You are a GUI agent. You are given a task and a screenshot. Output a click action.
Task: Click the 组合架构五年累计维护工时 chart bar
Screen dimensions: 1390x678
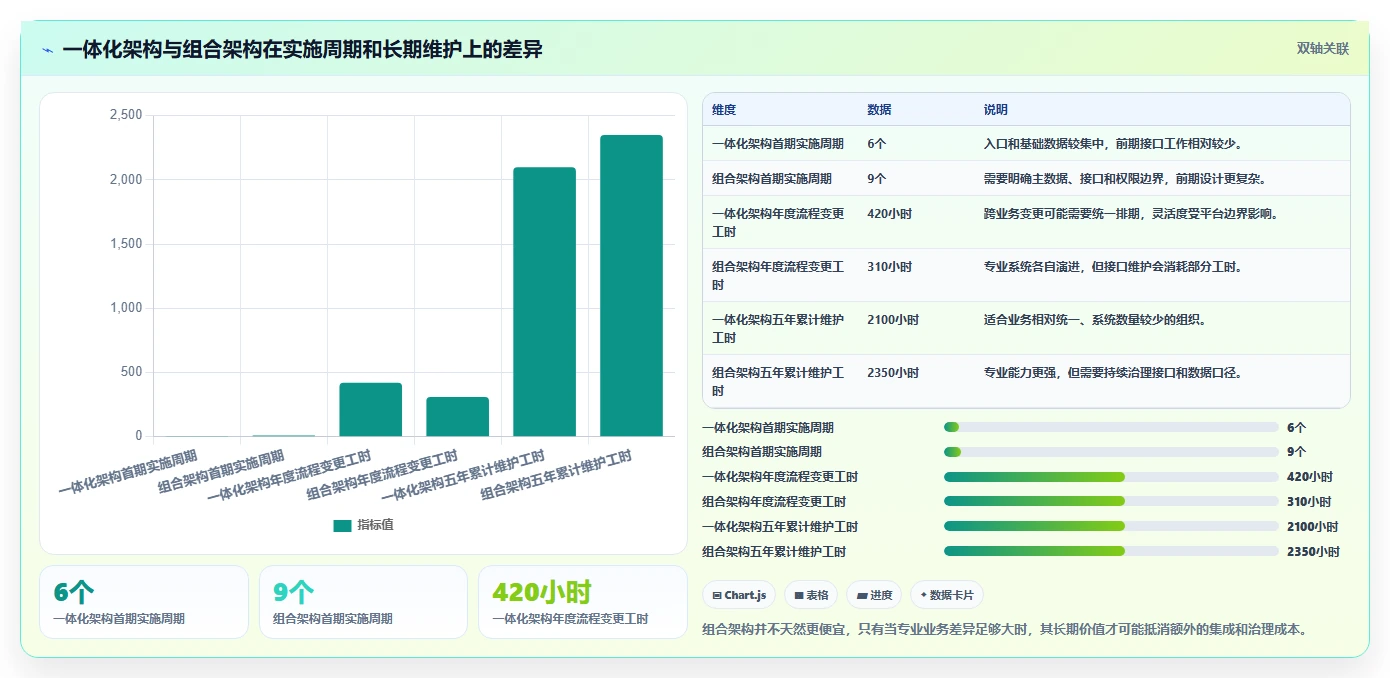click(x=631, y=286)
